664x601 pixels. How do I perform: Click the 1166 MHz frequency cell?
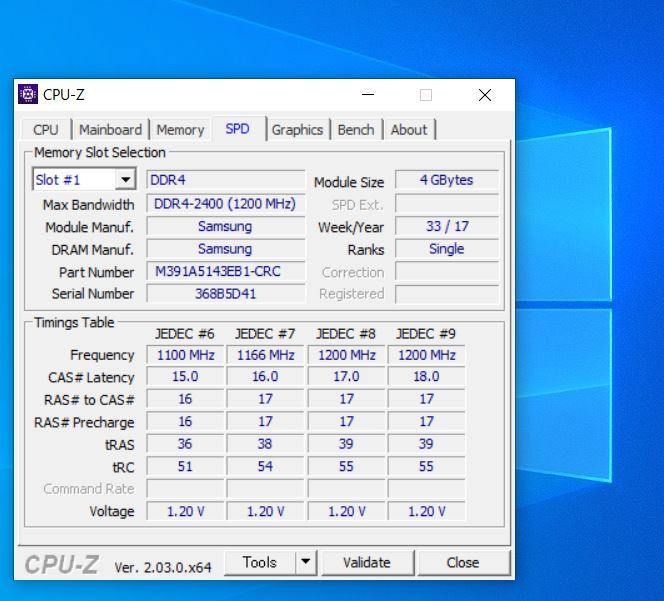(266, 355)
